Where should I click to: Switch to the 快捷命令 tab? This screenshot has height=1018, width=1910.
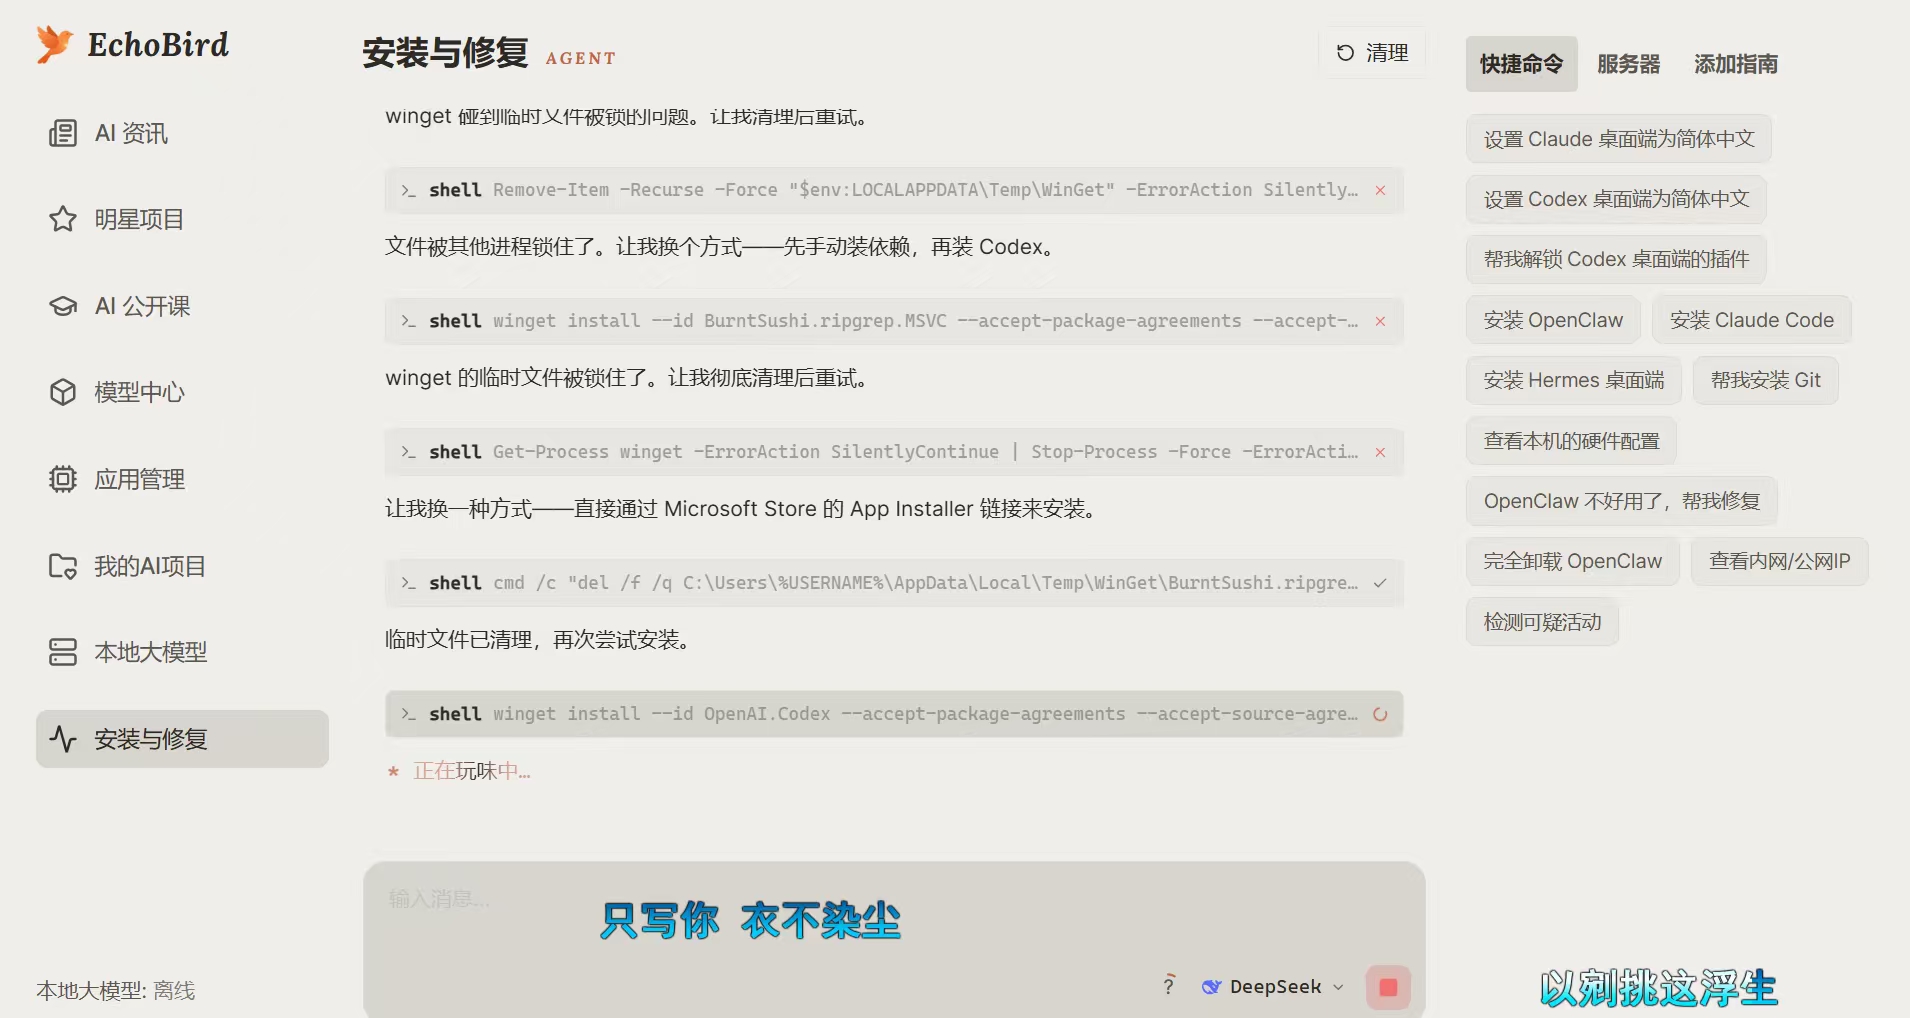click(x=1521, y=64)
